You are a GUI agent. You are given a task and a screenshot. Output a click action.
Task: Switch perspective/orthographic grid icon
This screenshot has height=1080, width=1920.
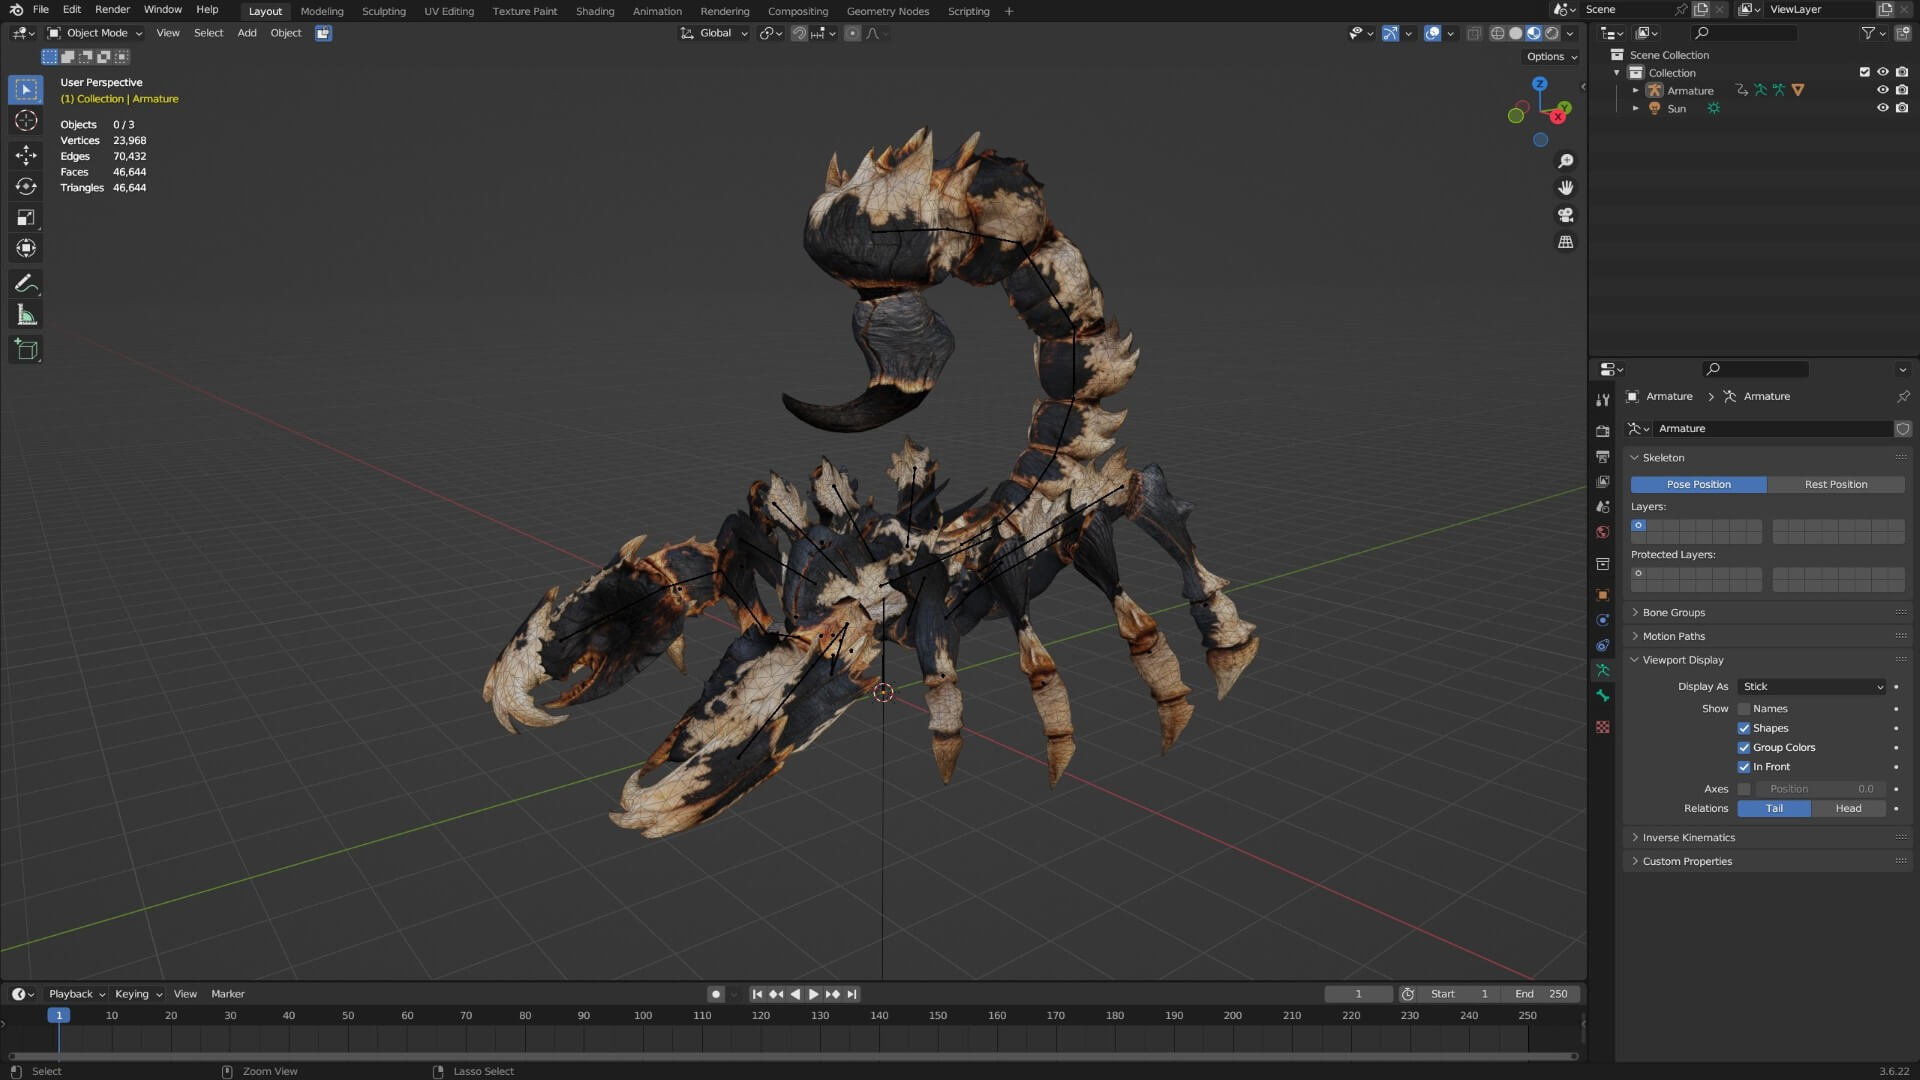(1566, 242)
